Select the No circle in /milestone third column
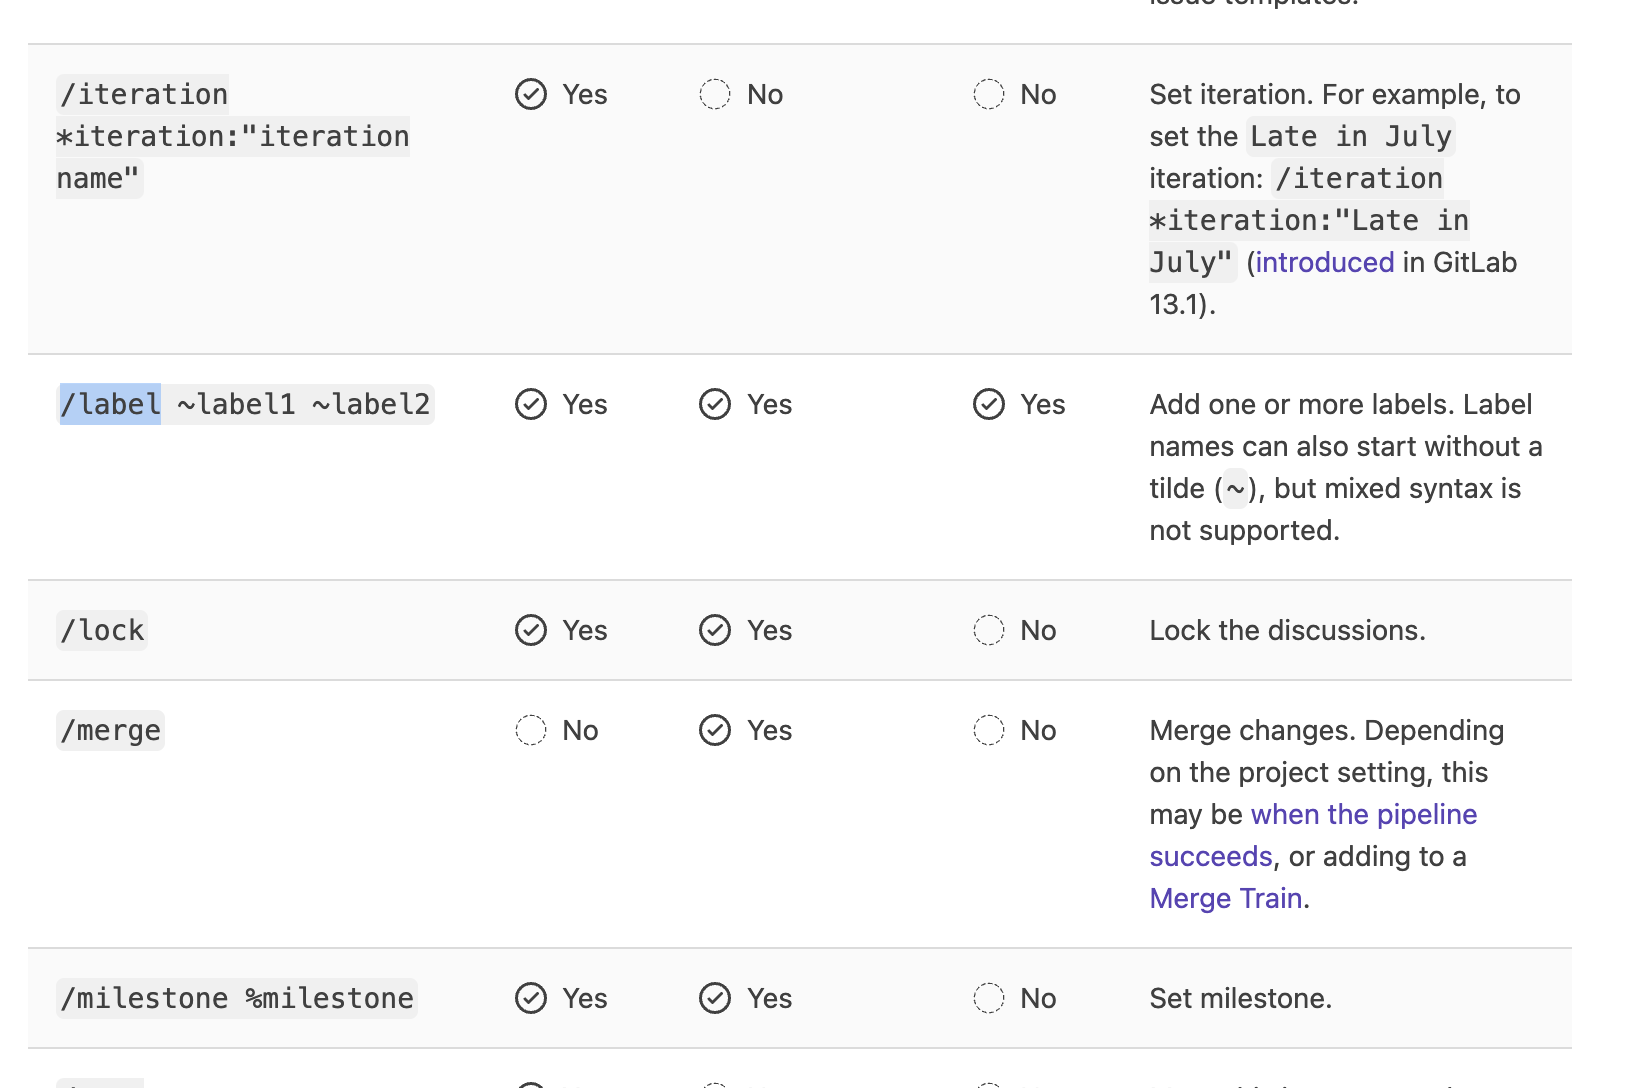Image resolution: width=1642 pixels, height=1088 pixels. (x=989, y=998)
